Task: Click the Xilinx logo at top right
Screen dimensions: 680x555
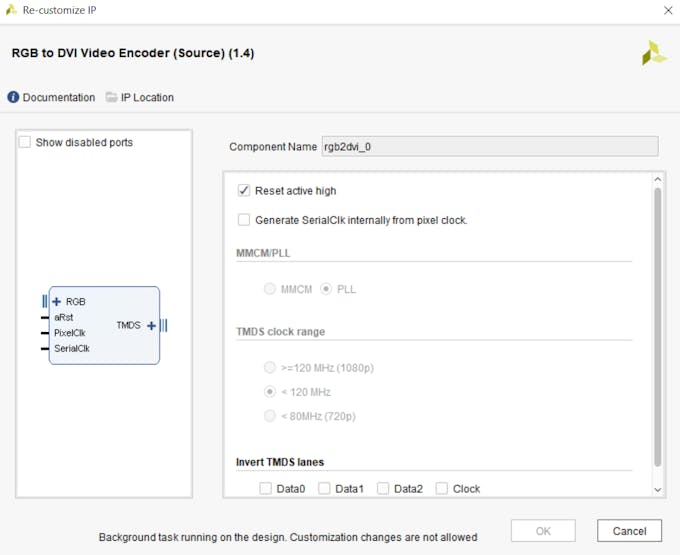Action: click(x=653, y=53)
